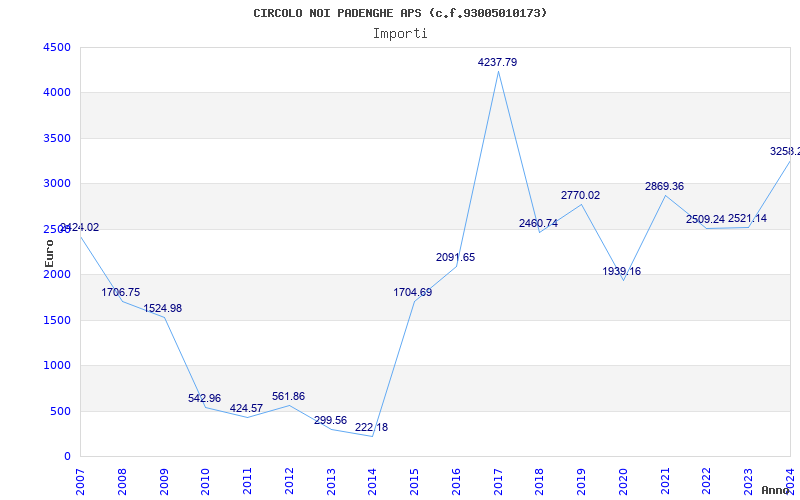Click the 2022 x-axis year
Image resolution: width=800 pixels, height=500 pixels.
(x=707, y=482)
